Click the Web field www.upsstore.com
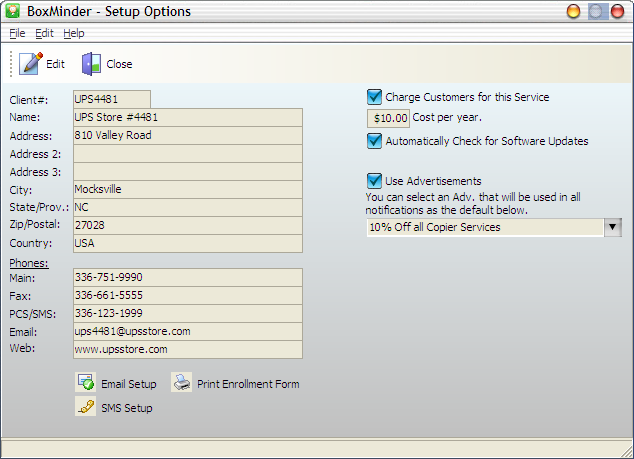This screenshot has height=459, width=634. 188,349
